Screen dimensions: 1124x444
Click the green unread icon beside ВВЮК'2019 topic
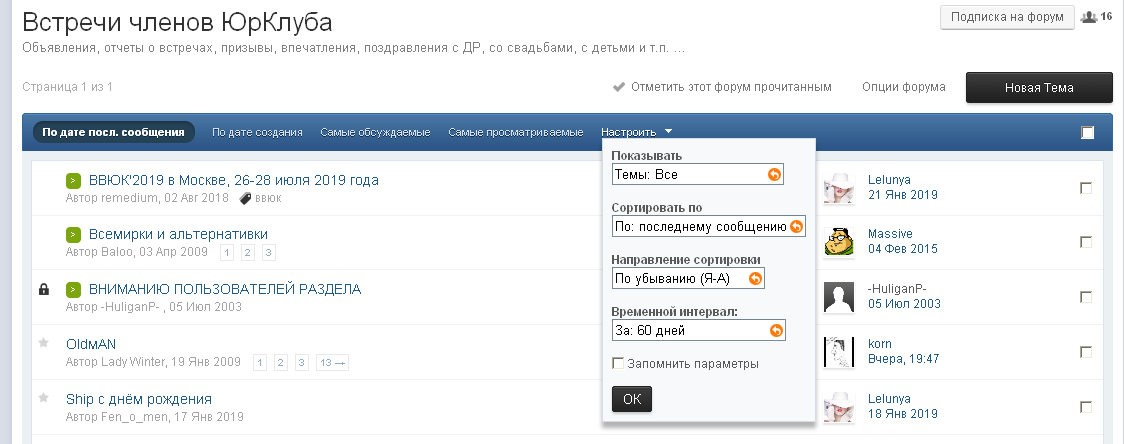74,181
